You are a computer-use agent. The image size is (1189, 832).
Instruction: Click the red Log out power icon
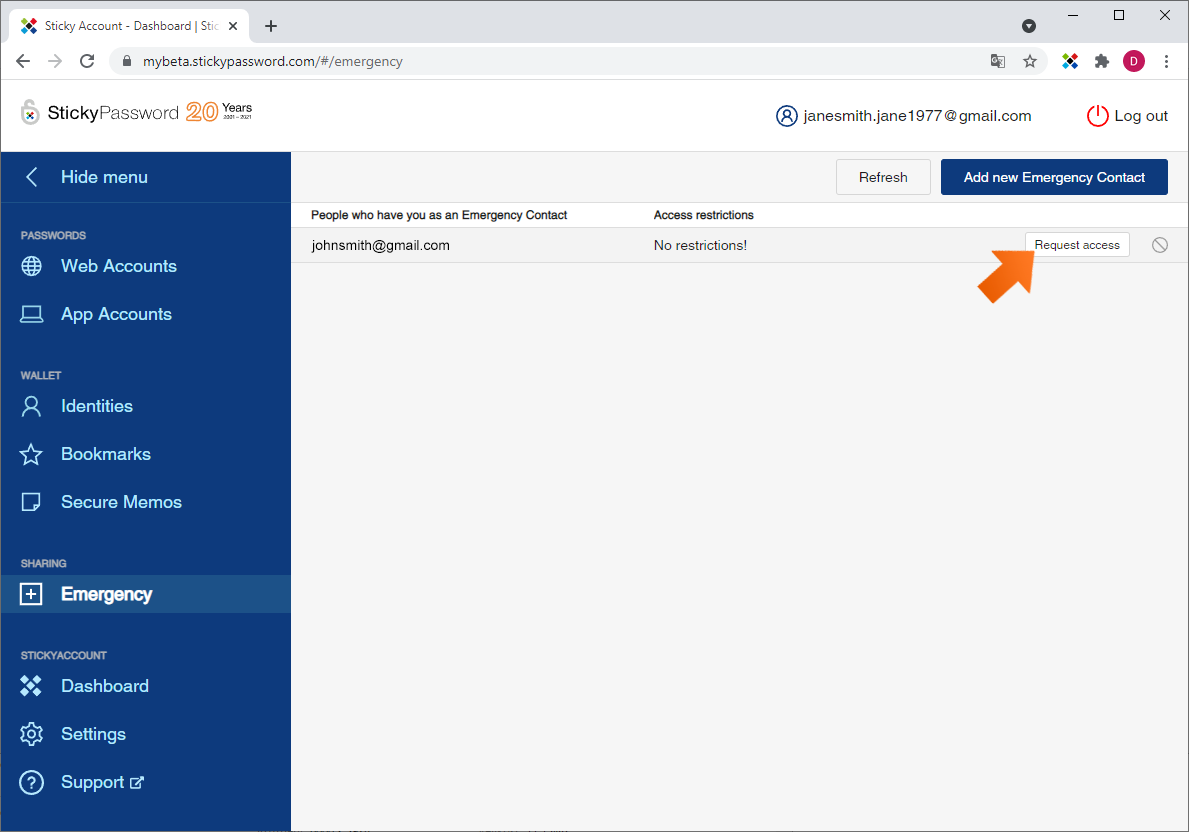[1097, 116]
